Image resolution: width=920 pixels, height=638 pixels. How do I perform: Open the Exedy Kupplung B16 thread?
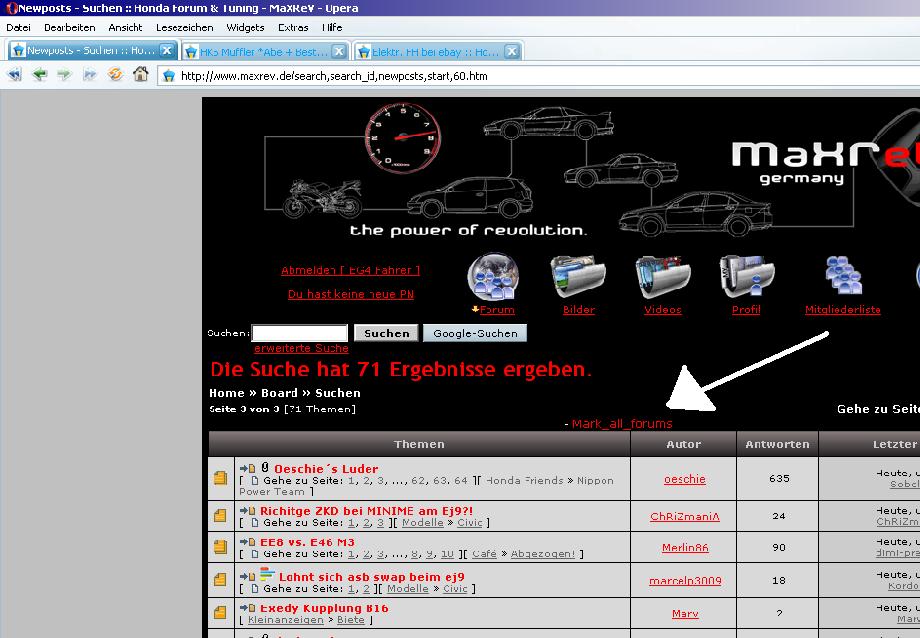(324, 608)
